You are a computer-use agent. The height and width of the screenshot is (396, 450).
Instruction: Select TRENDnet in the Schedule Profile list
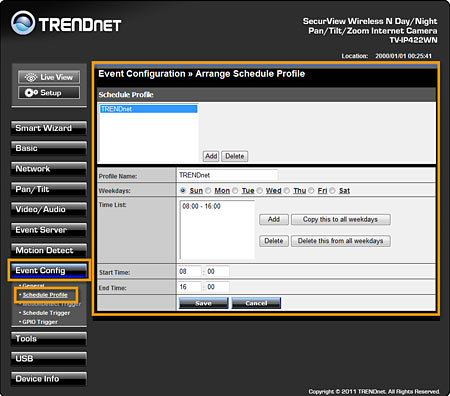[148, 109]
